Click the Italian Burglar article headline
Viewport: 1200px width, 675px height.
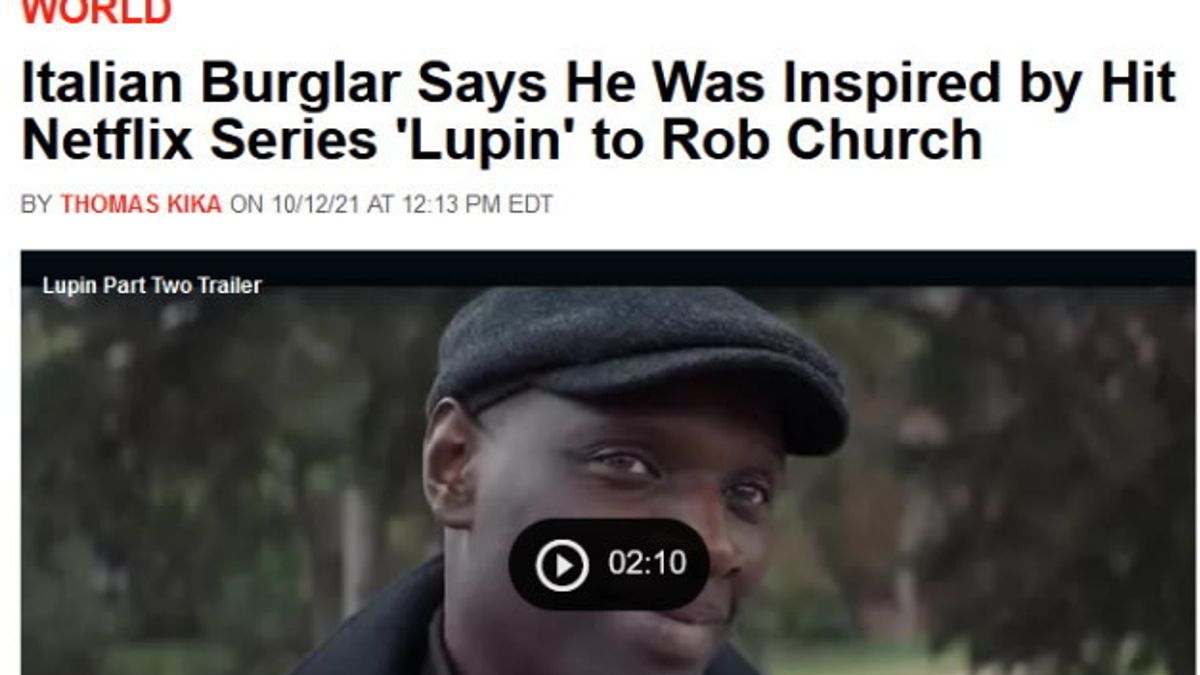coord(598,113)
